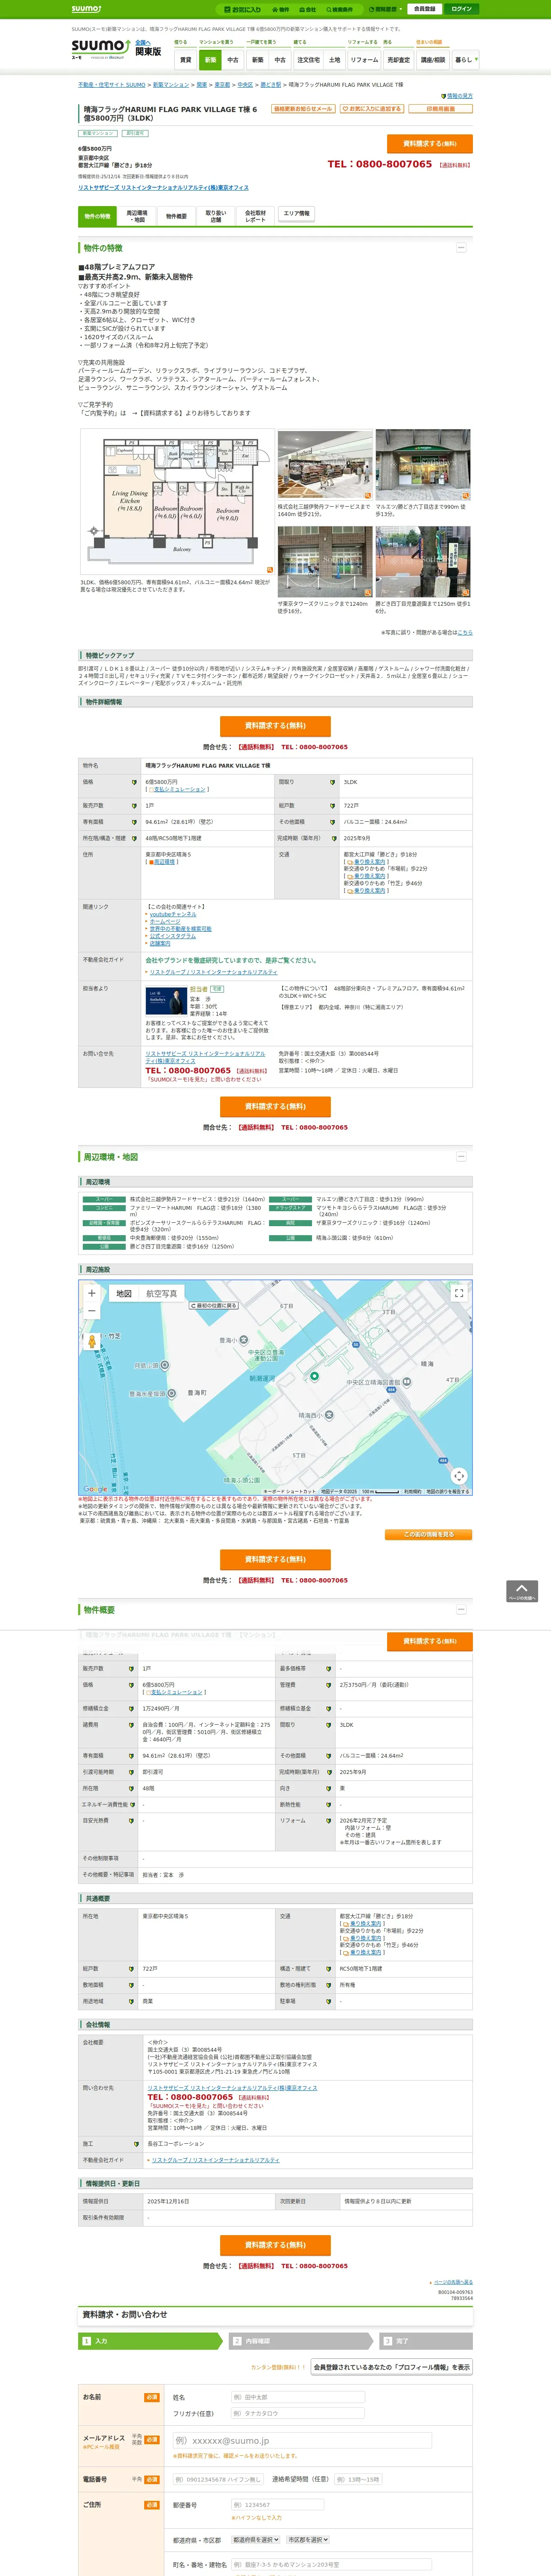Switch map to 航空写真 view
Image resolution: width=551 pixels, height=2576 pixels.
(161, 1294)
